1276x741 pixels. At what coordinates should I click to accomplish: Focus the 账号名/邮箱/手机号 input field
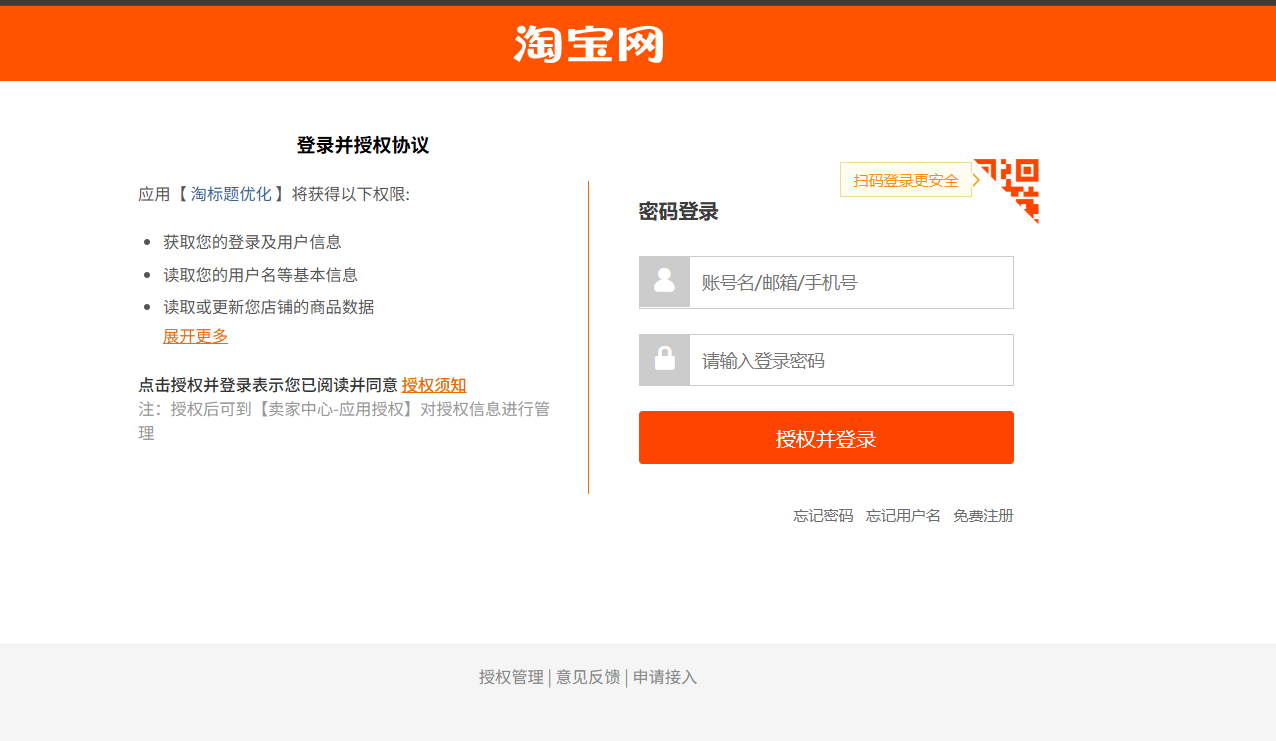(850, 282)
